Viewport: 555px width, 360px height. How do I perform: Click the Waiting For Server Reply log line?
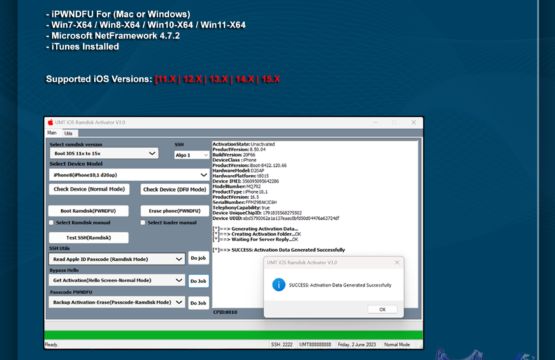(255, 239)
